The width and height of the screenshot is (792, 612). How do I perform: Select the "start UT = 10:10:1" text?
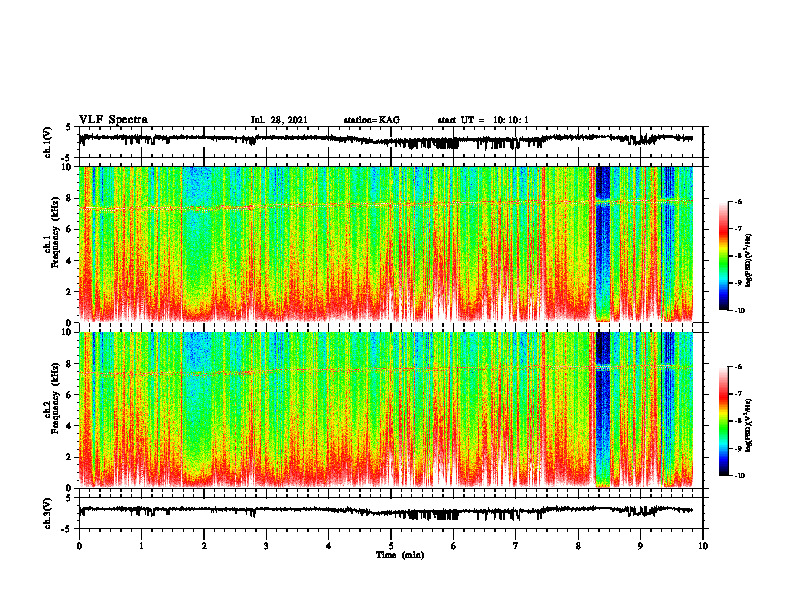click(483, 120)
